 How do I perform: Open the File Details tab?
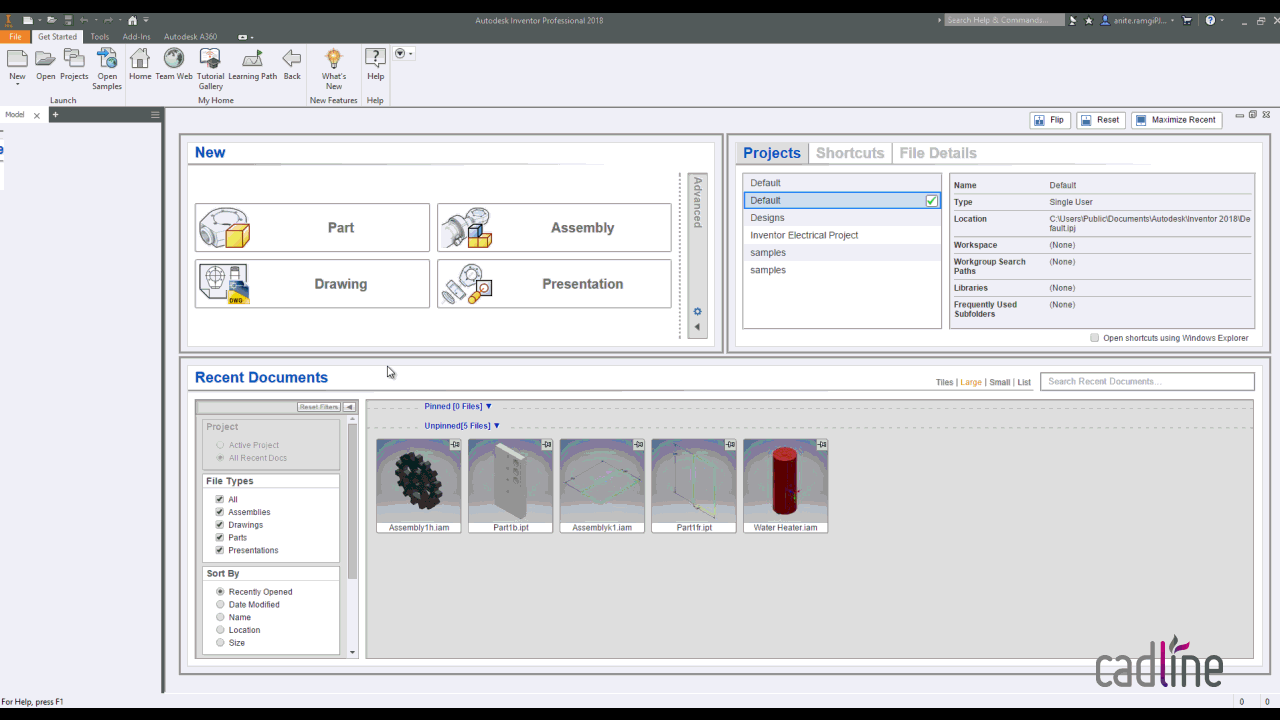938,153
